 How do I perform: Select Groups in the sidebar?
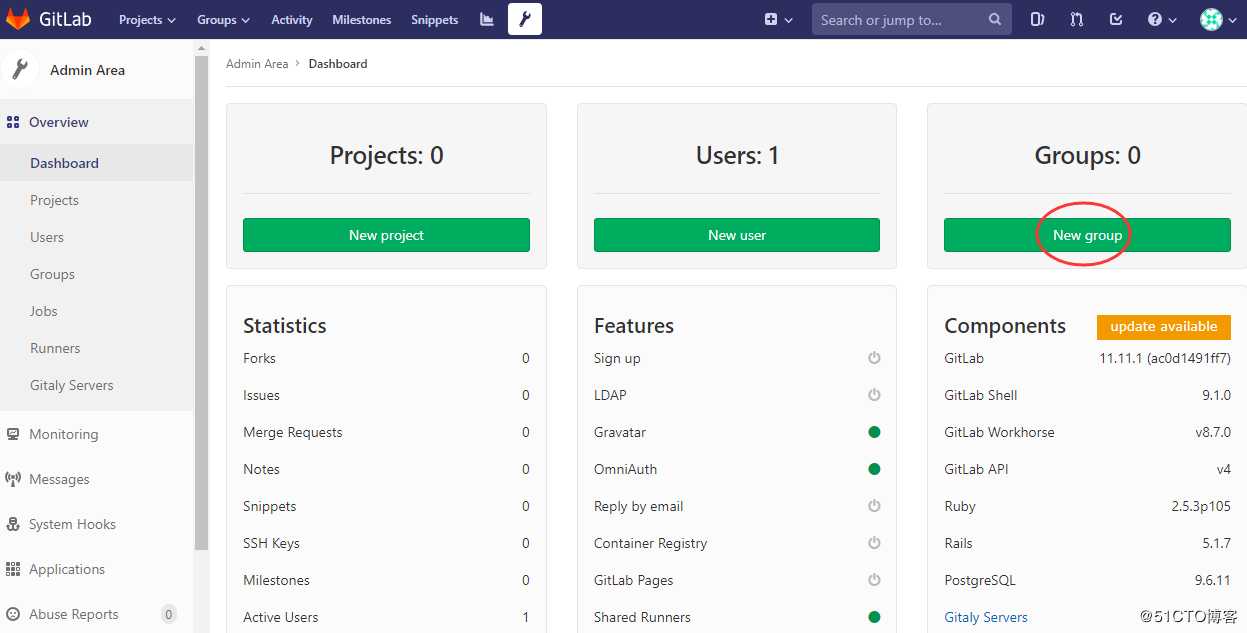pyautogui.click(x=96, y=274)
